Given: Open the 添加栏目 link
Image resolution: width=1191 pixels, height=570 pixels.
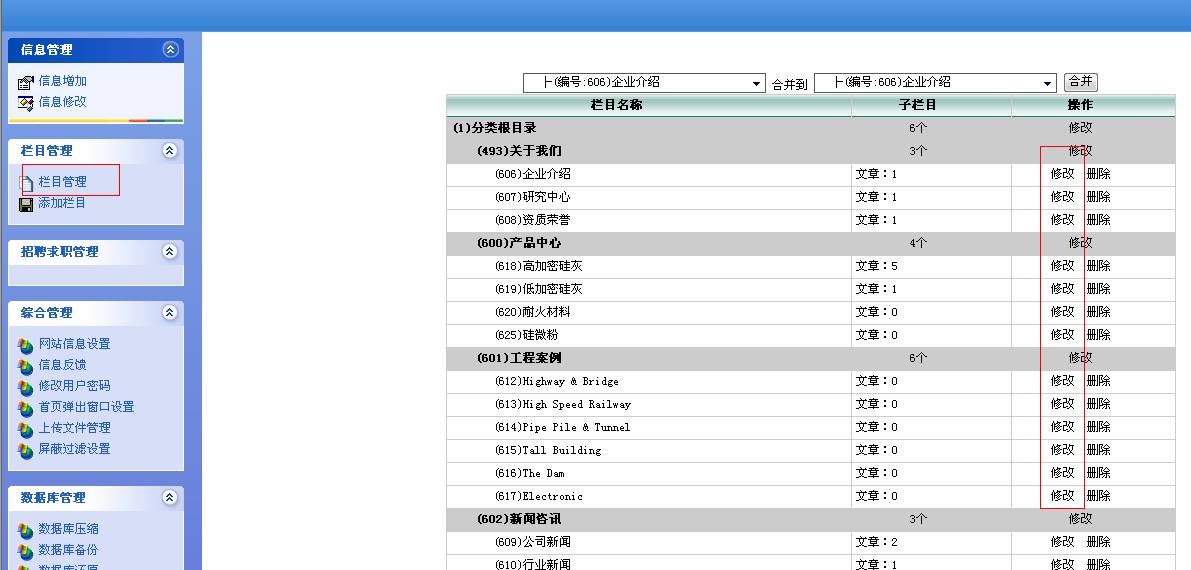Looking at the screenshot, I should [x=63, y=203].
